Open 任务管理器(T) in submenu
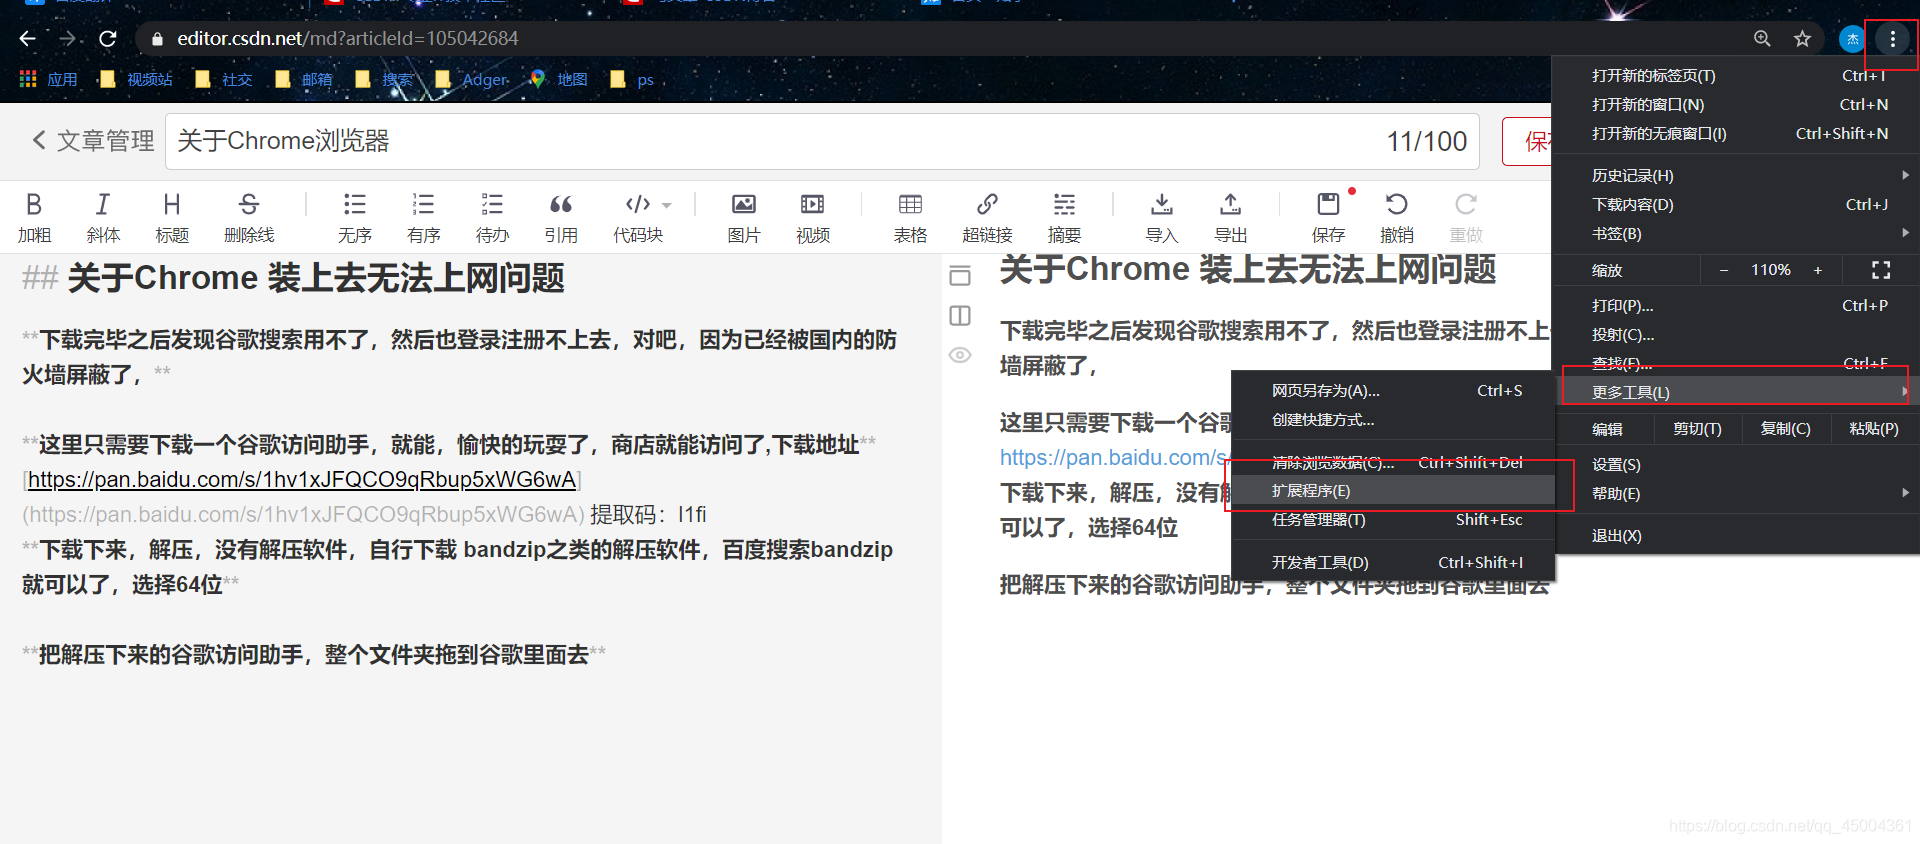1920x844 pixels. coord(1393,519)
